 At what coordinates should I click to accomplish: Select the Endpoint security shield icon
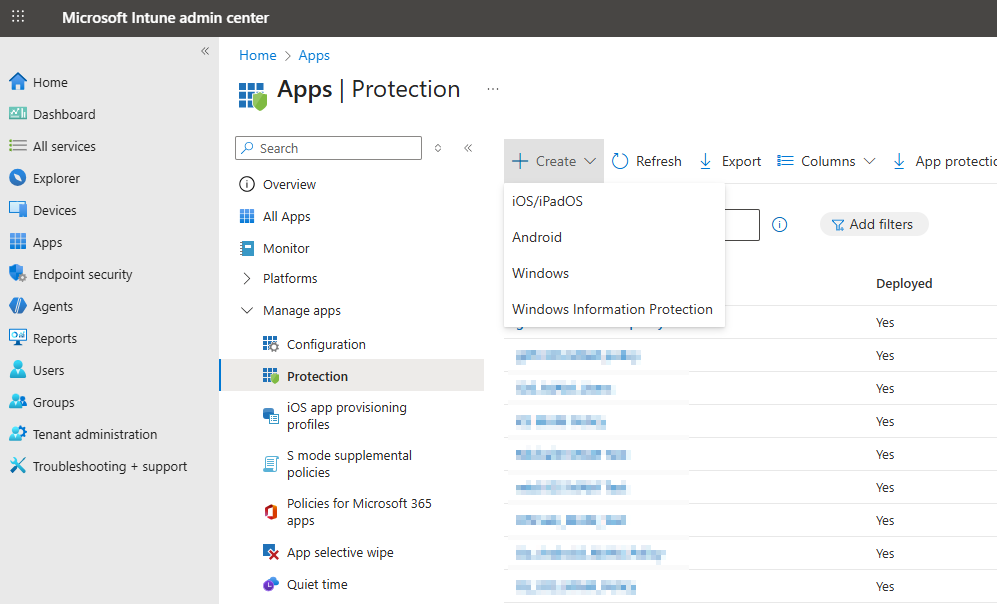16,274
